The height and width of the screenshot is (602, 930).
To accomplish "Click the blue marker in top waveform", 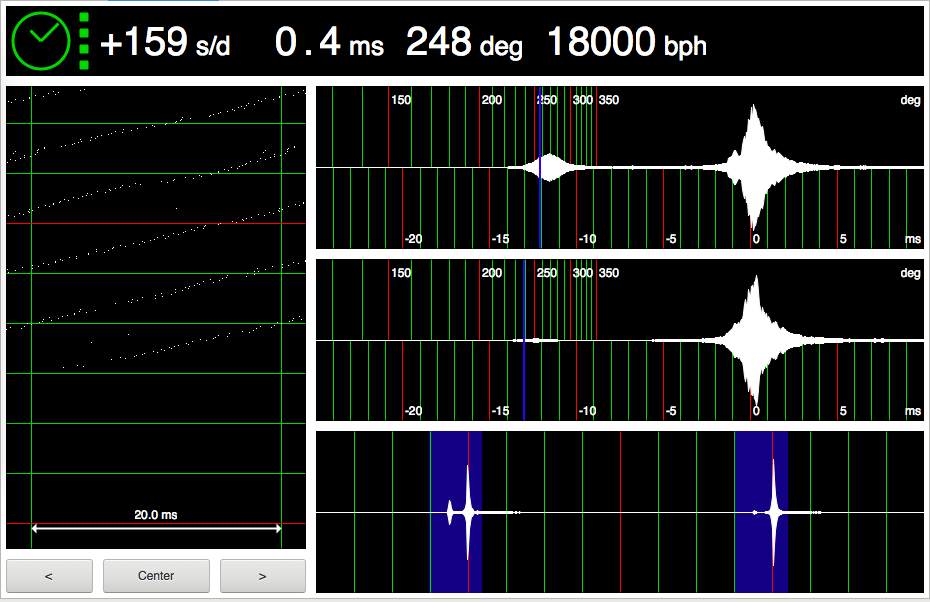I will [x=541, y=200].
